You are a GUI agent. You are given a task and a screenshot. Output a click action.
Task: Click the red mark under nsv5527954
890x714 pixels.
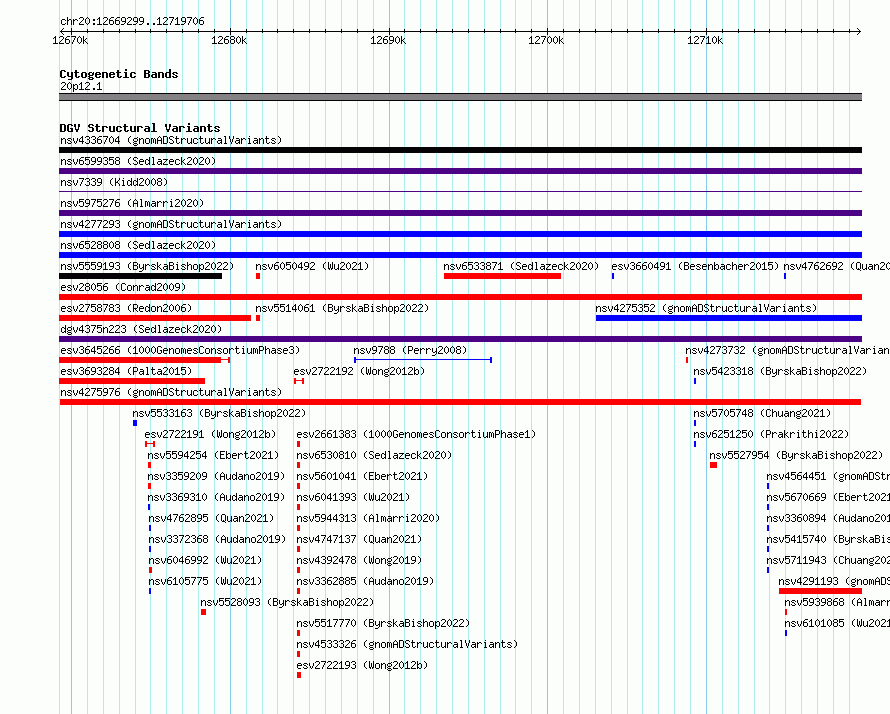coord(713,465)
